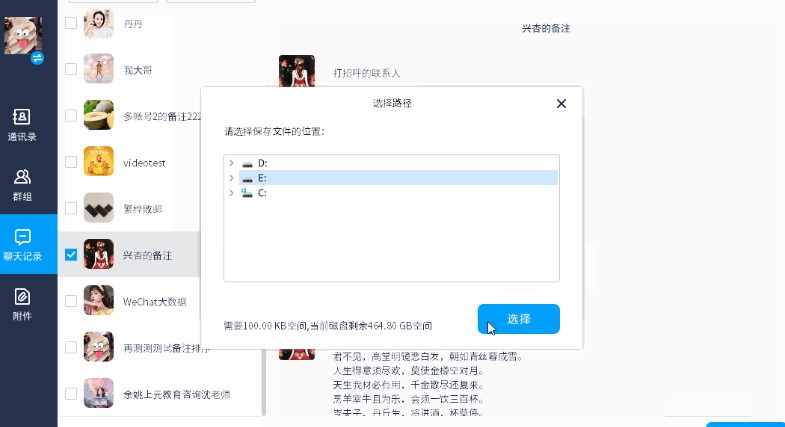Click the videotest contact avatar

(x=99, y=161)
